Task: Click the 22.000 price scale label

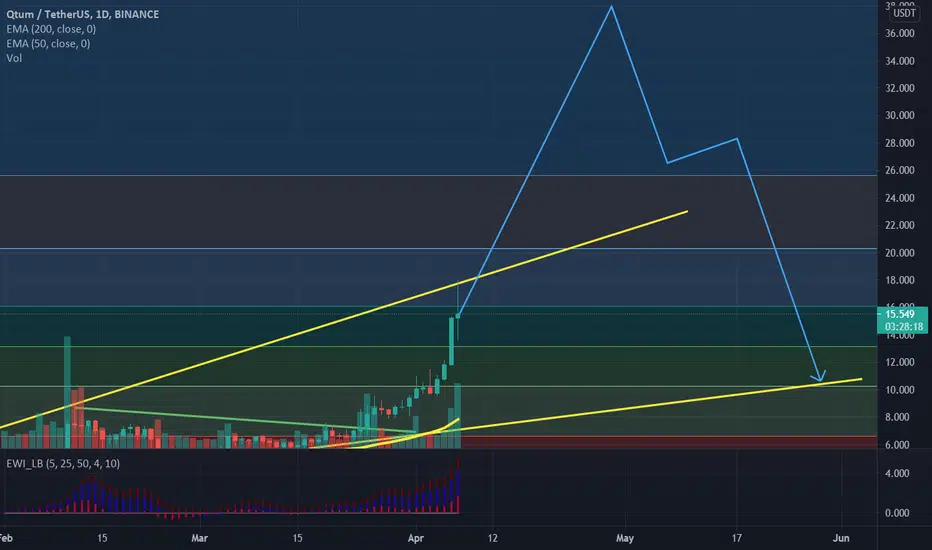Action: (x=899, y=225)
